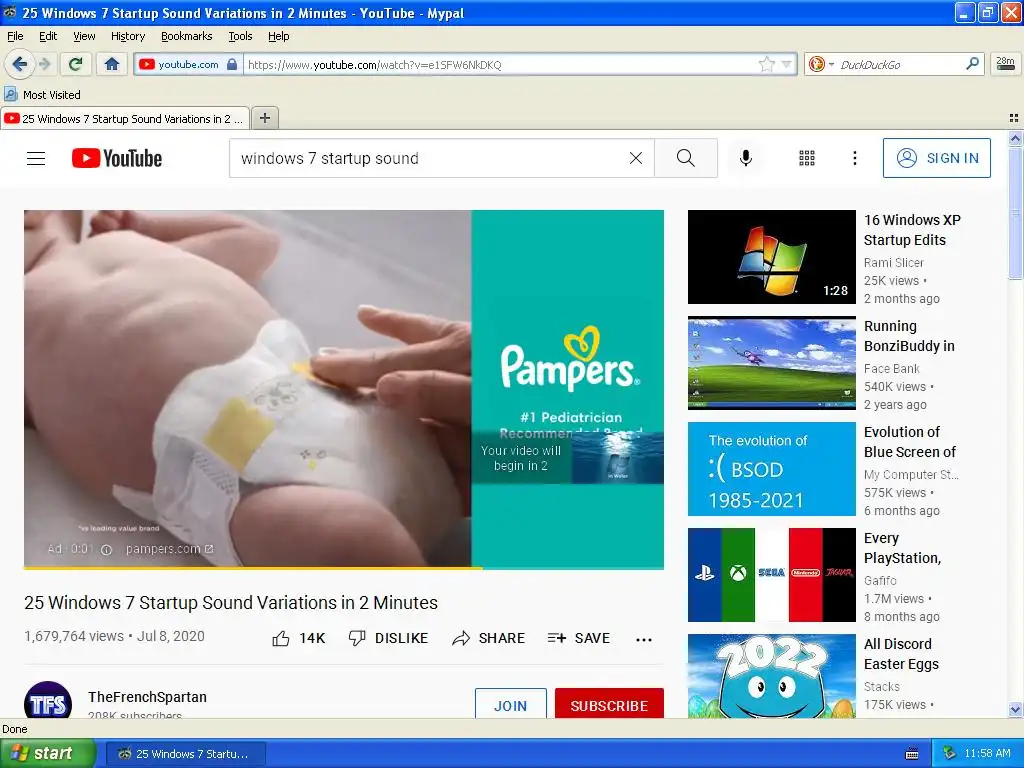Click the ad info icon

tap(106, 550)
